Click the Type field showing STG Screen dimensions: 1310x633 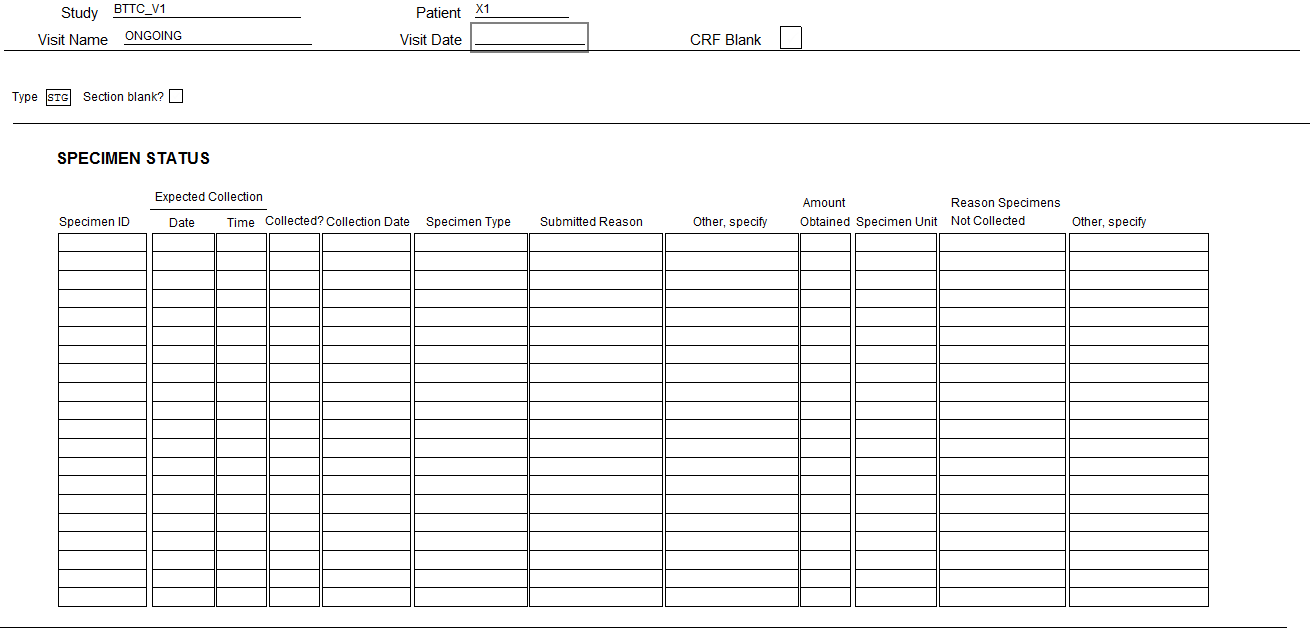pos(58,97)
